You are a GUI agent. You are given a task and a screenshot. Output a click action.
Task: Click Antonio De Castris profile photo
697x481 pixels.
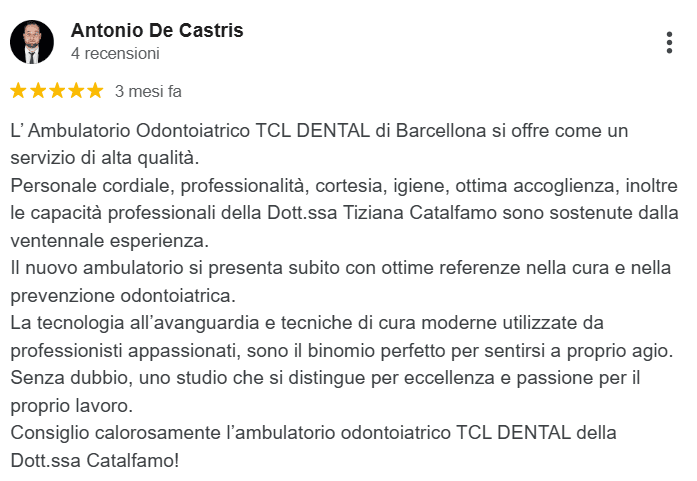[32, 42]
